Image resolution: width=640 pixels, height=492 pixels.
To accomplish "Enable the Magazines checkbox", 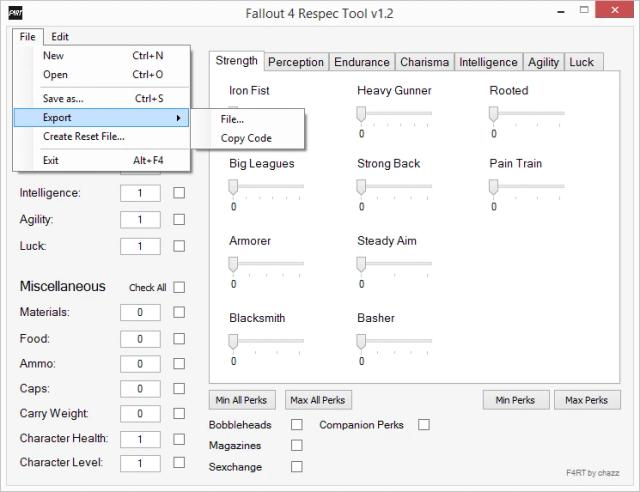I will coord(297,445).
